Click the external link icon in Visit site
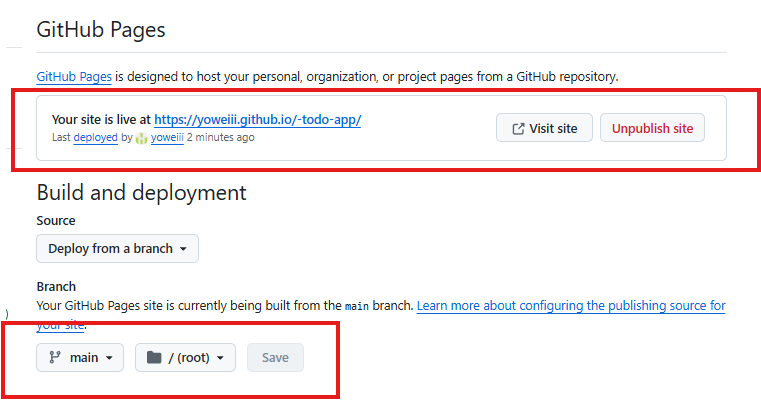This screenshot has width=761, height=400. click(x=518, y=129)
